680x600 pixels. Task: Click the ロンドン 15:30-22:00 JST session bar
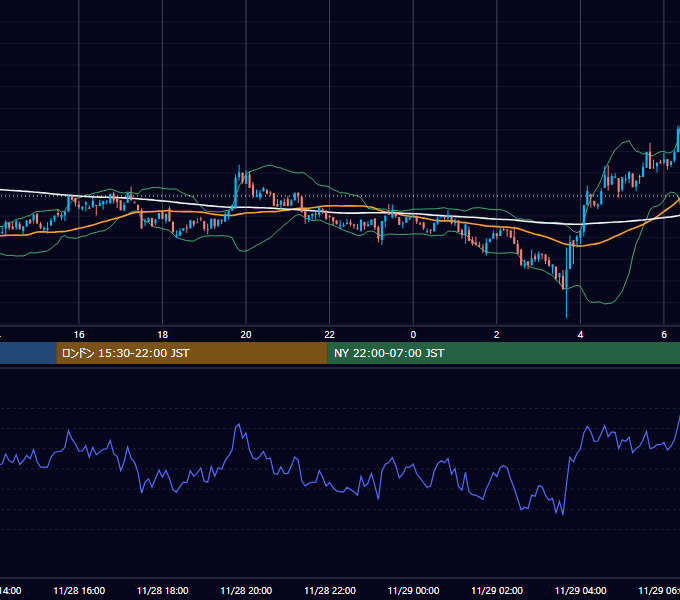tap(192, 353)
